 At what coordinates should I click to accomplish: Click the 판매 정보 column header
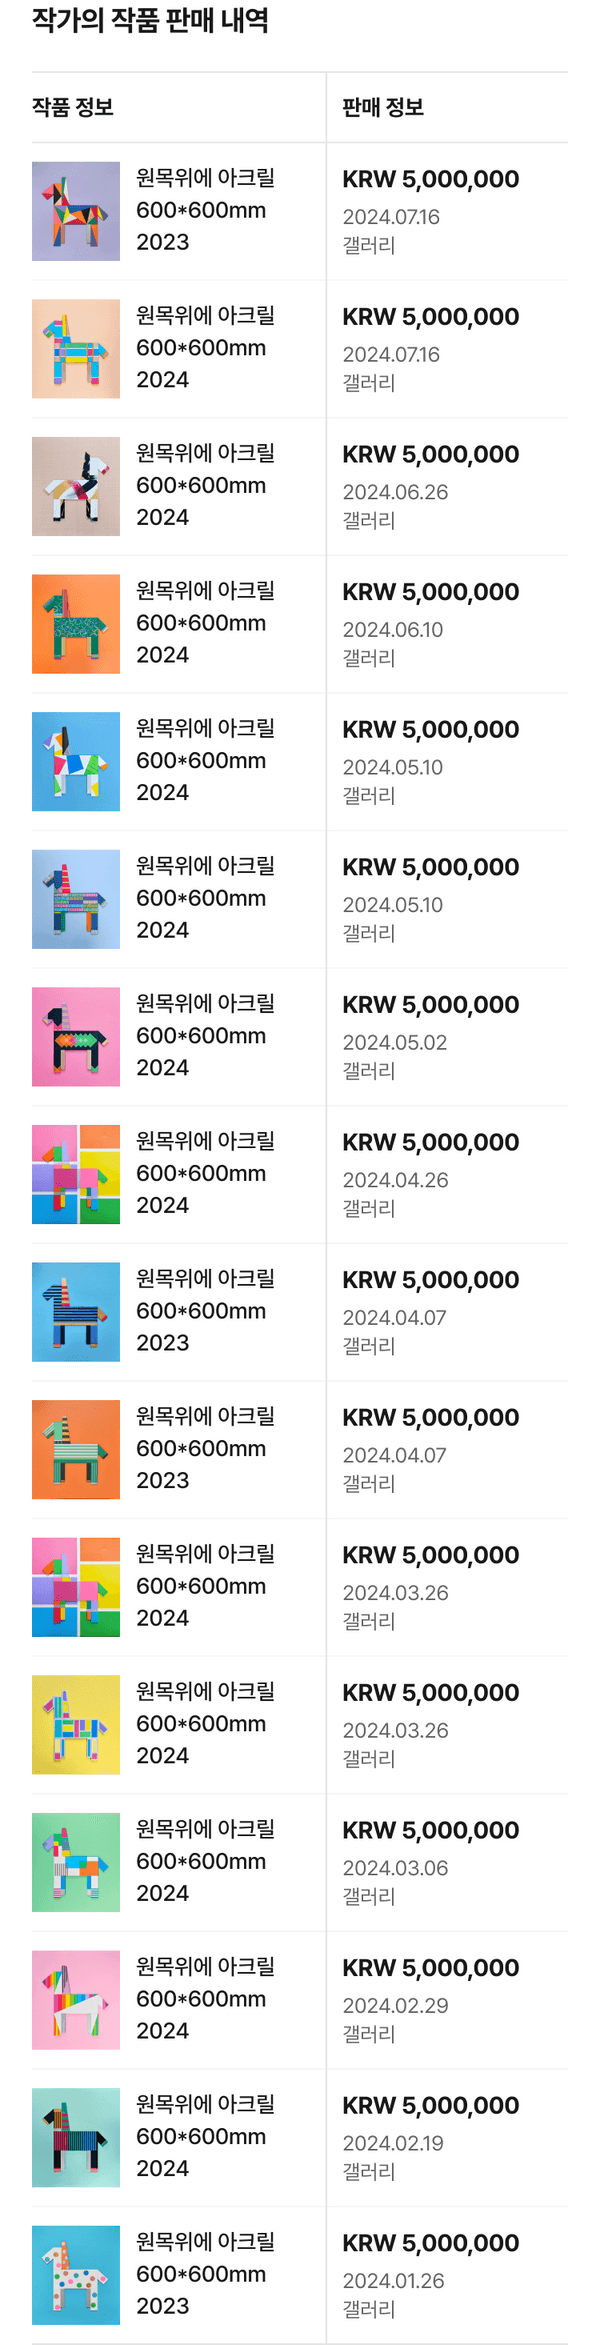pyautogui.click(x=383, y=107)
